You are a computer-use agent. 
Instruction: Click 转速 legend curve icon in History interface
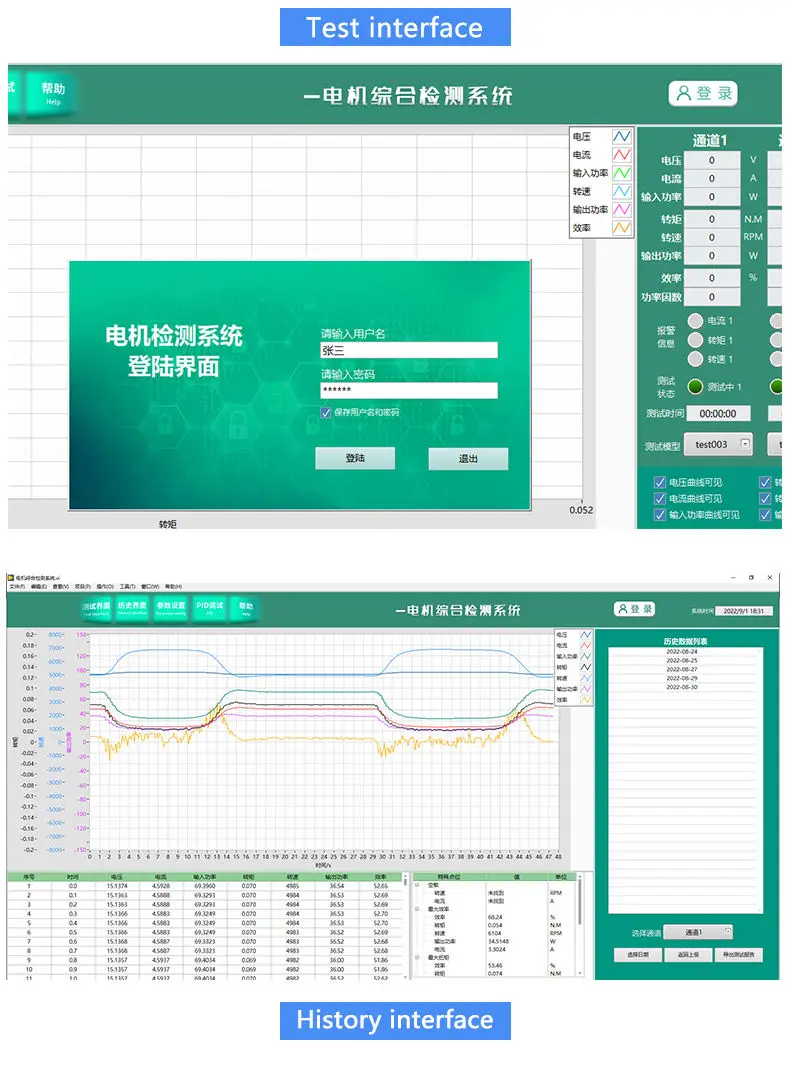point(585,678)
